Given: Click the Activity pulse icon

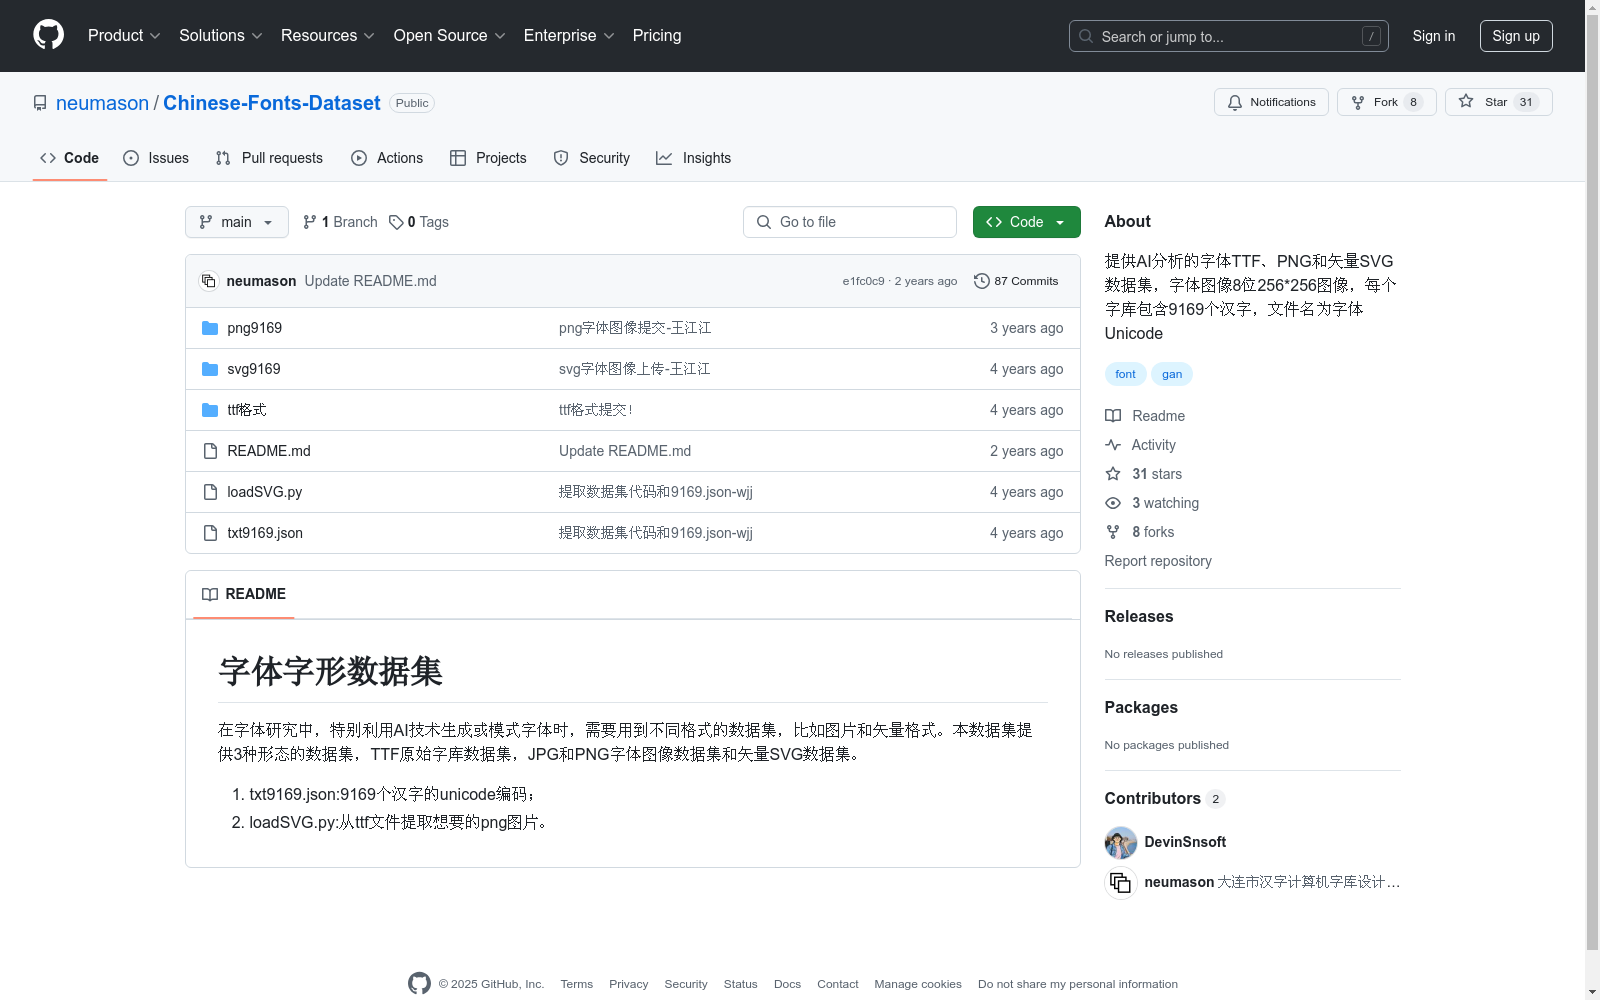Looking at the screenshot, I should [x=1113, y=445].
